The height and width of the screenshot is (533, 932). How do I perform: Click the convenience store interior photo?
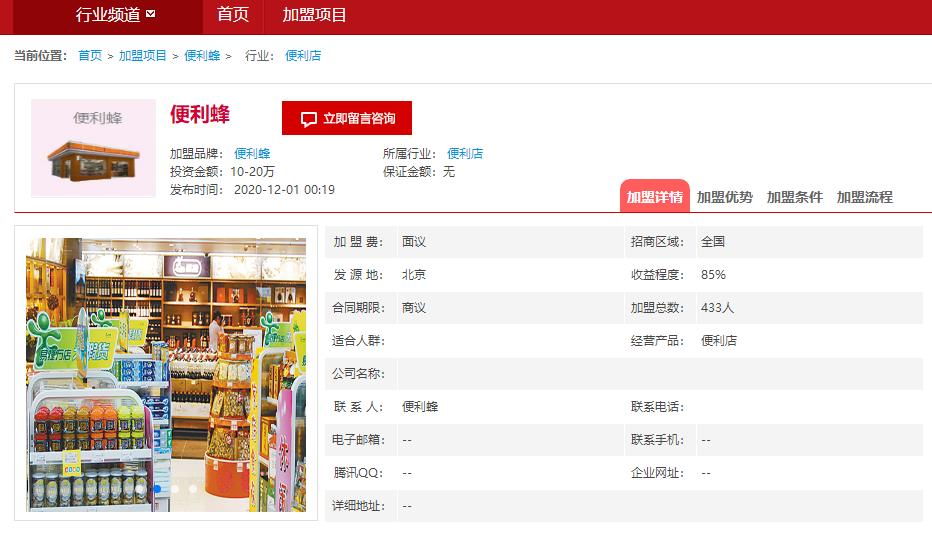coord(166,374)
